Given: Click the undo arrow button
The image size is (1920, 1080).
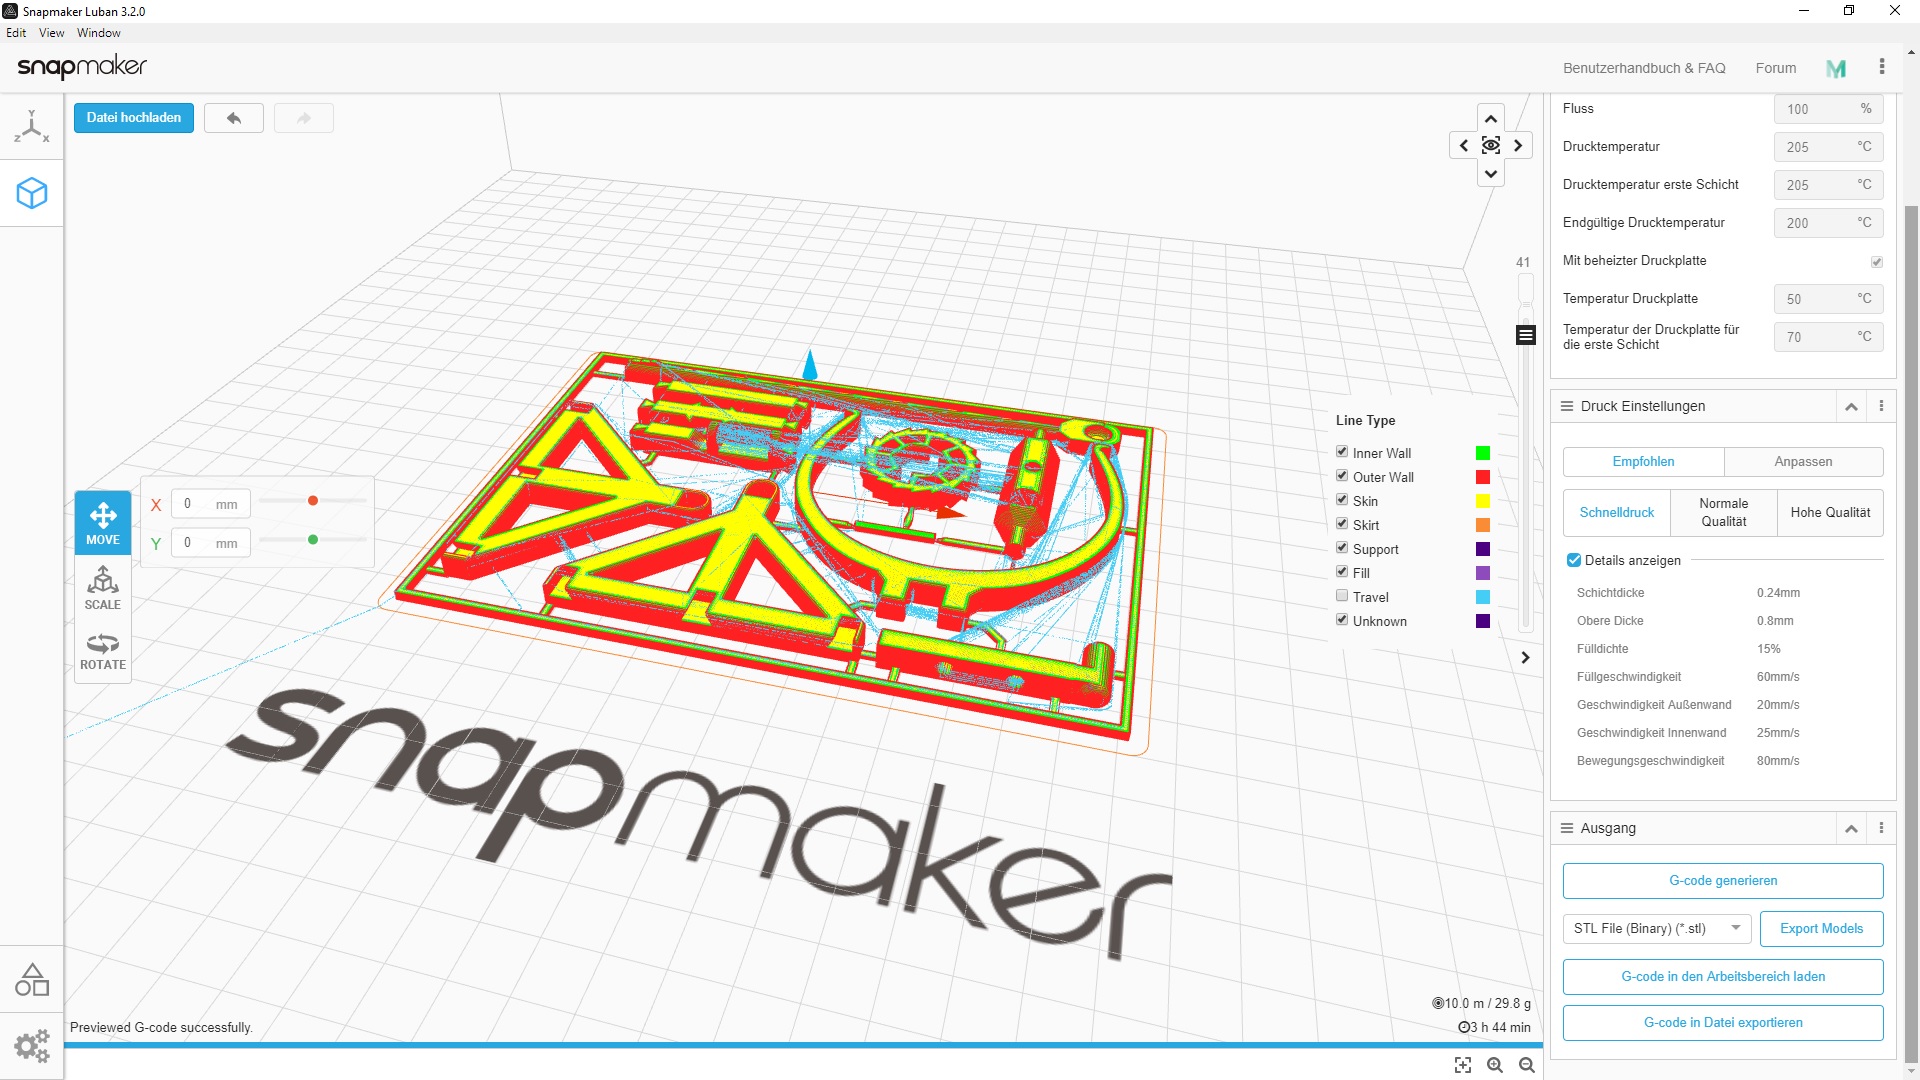Looking at the screenshot, I should click(x=234, y=118).
